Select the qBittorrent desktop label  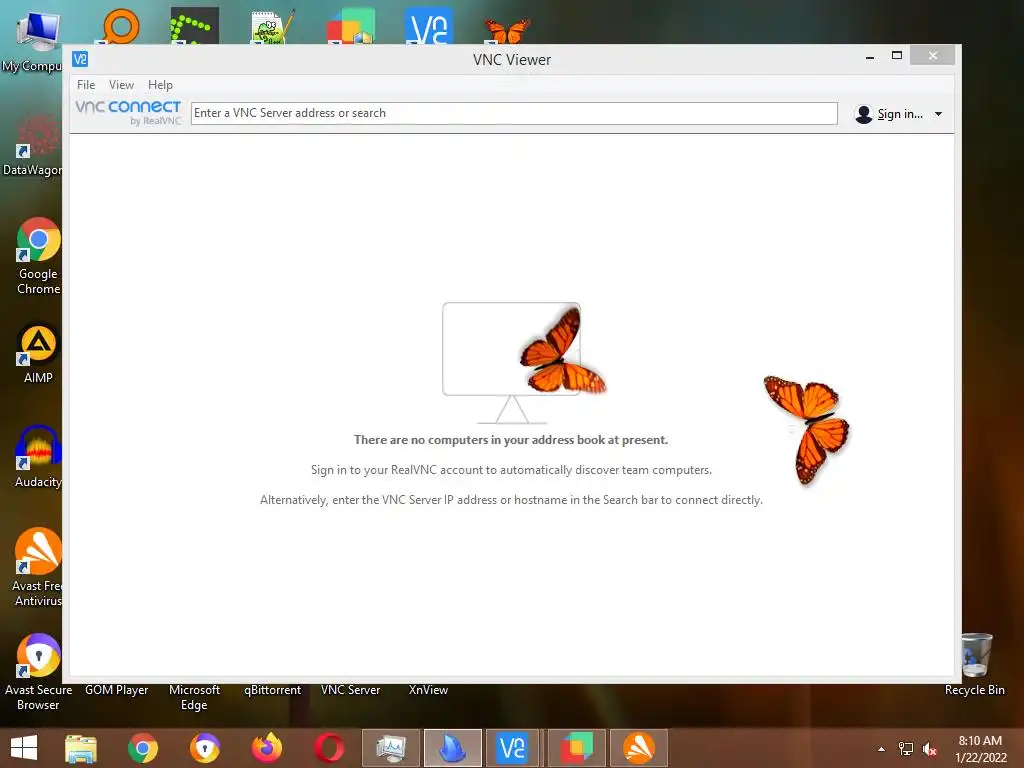(x=272, y=690)
